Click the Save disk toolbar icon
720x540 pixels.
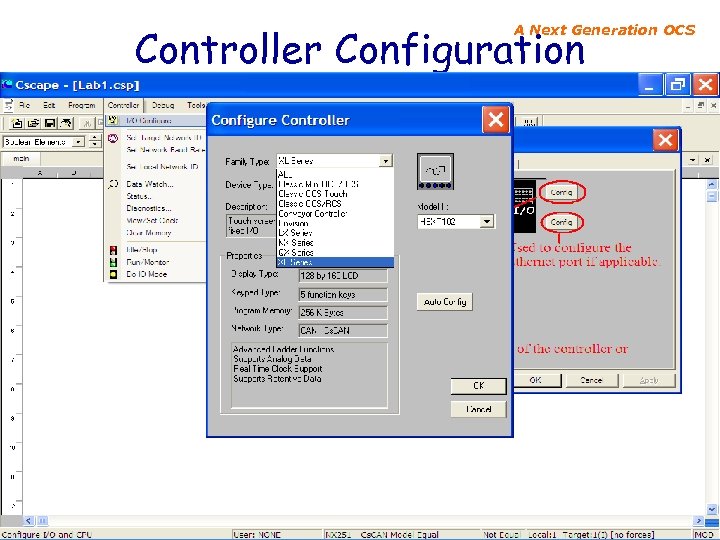(50, 123)
